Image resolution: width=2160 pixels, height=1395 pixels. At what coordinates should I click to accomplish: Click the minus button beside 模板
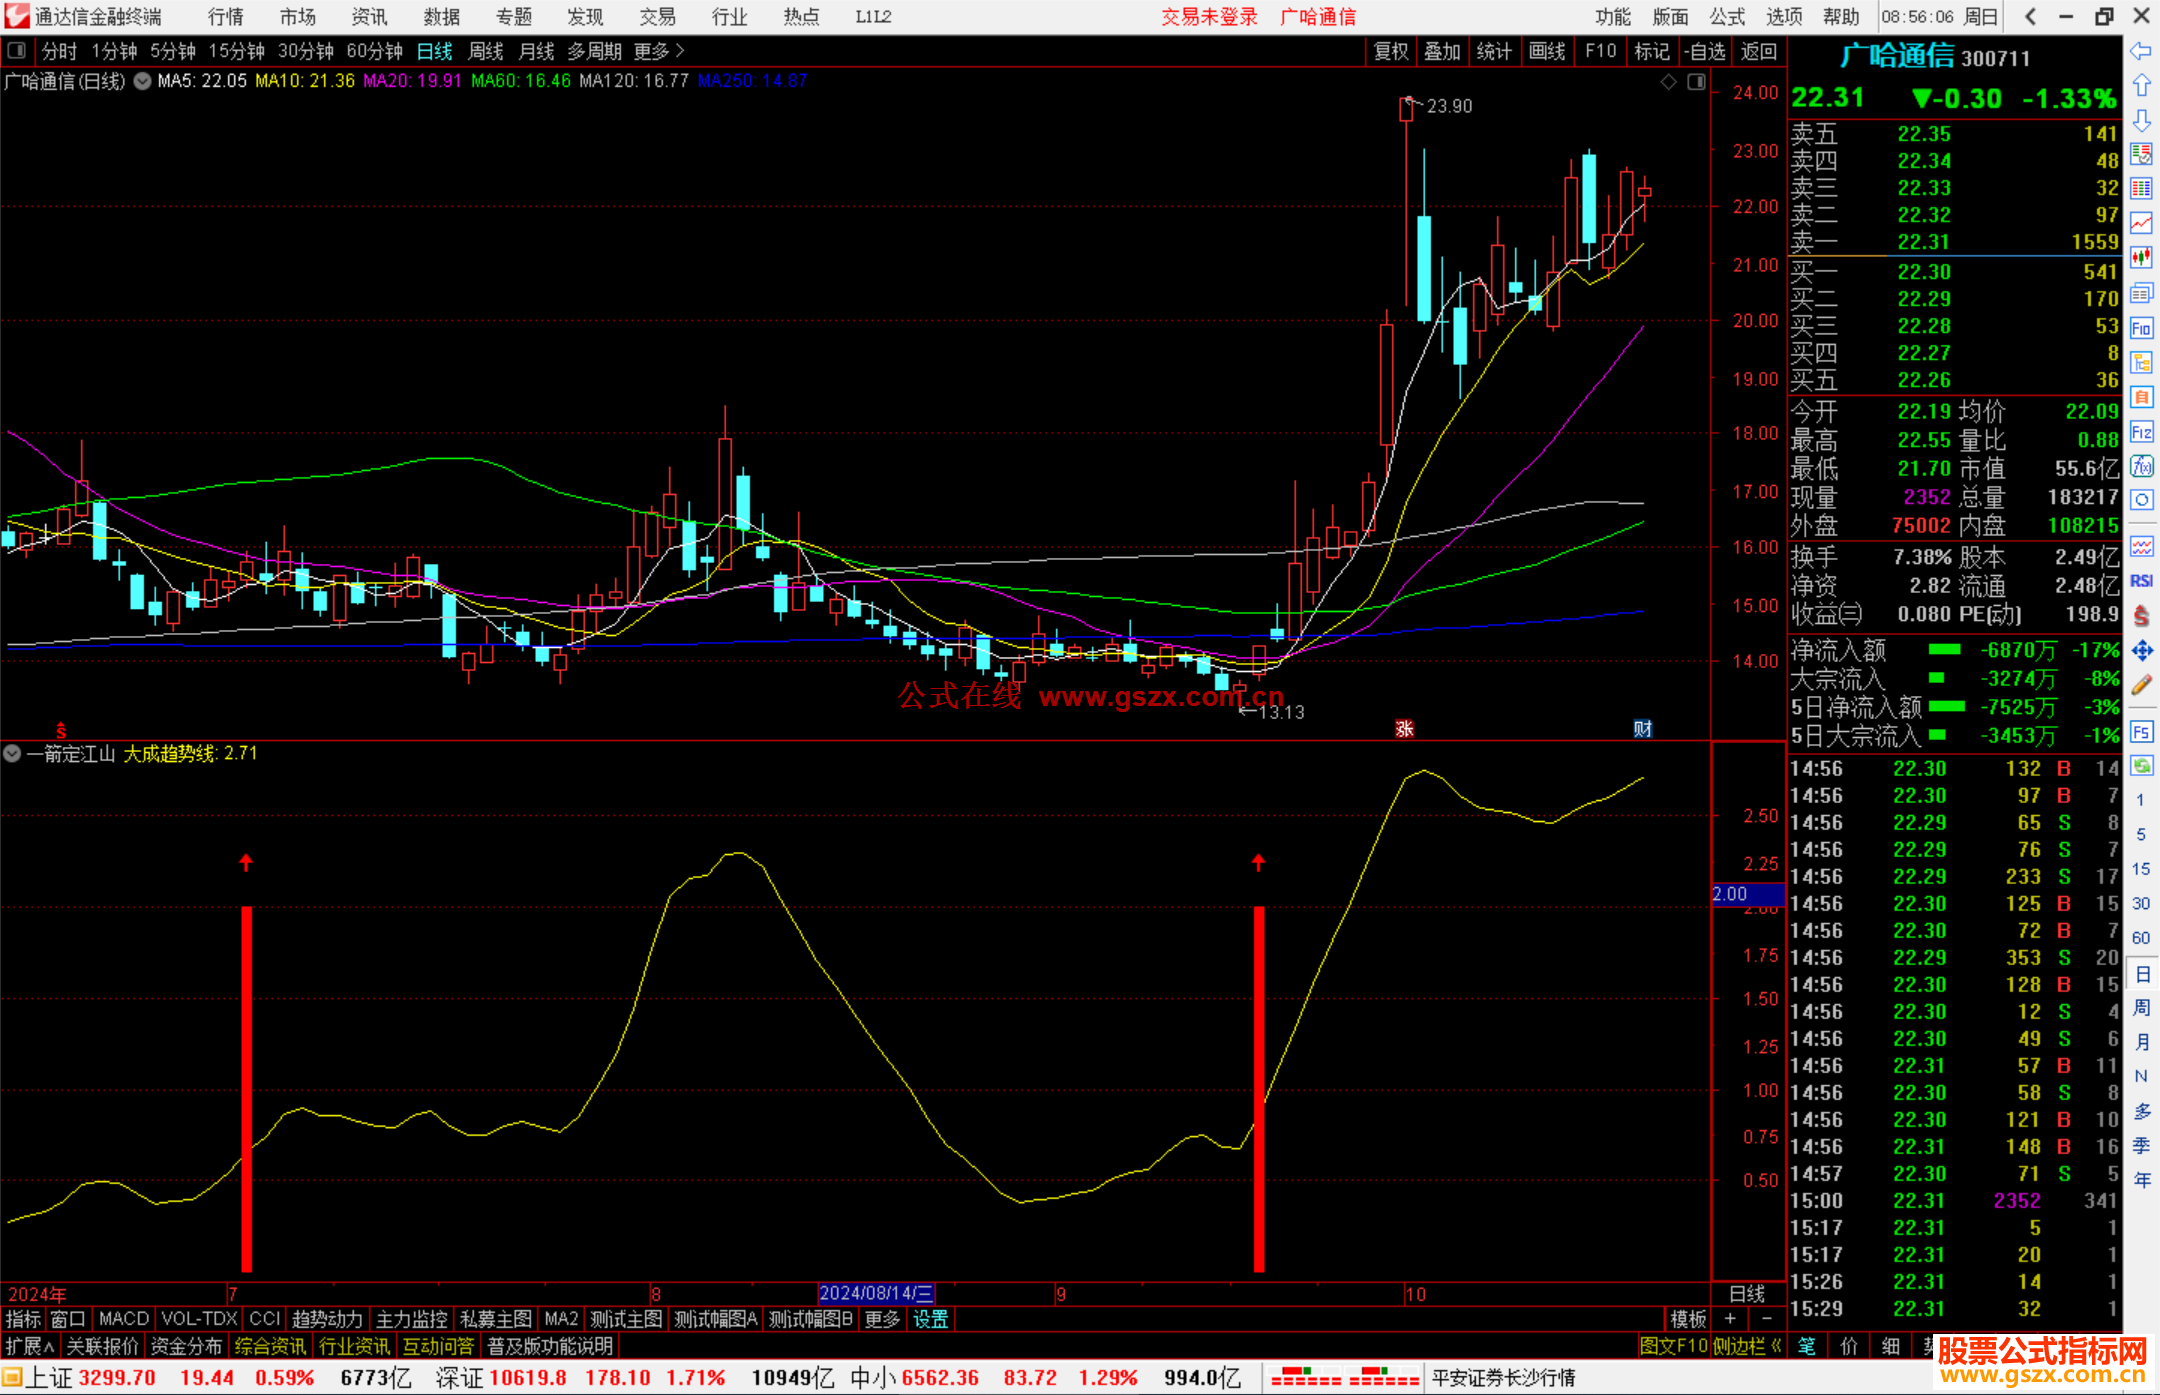coord(1766,1319)
